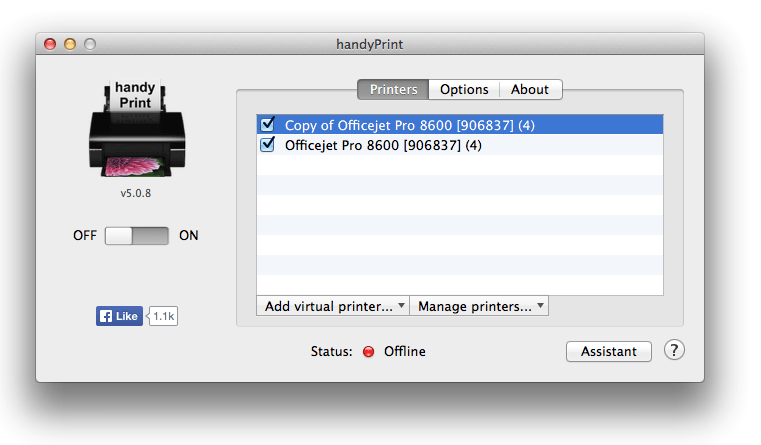761x445 pixels.
Task: Open the Add virtual printer dropdown
Action: [x=333, y=306]
